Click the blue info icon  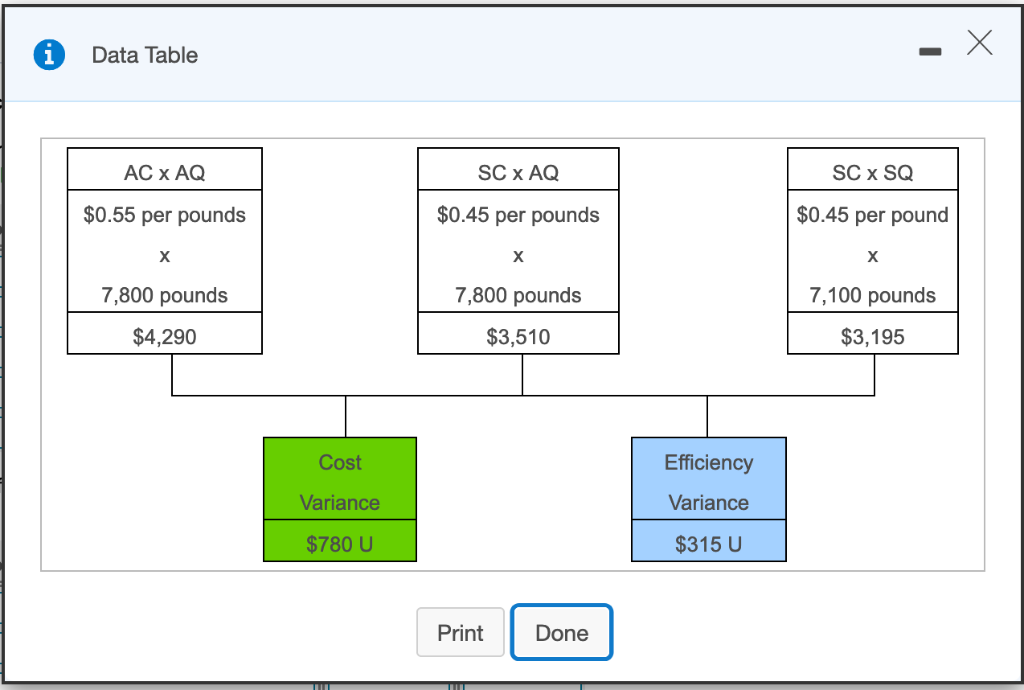tap(49, 55)
